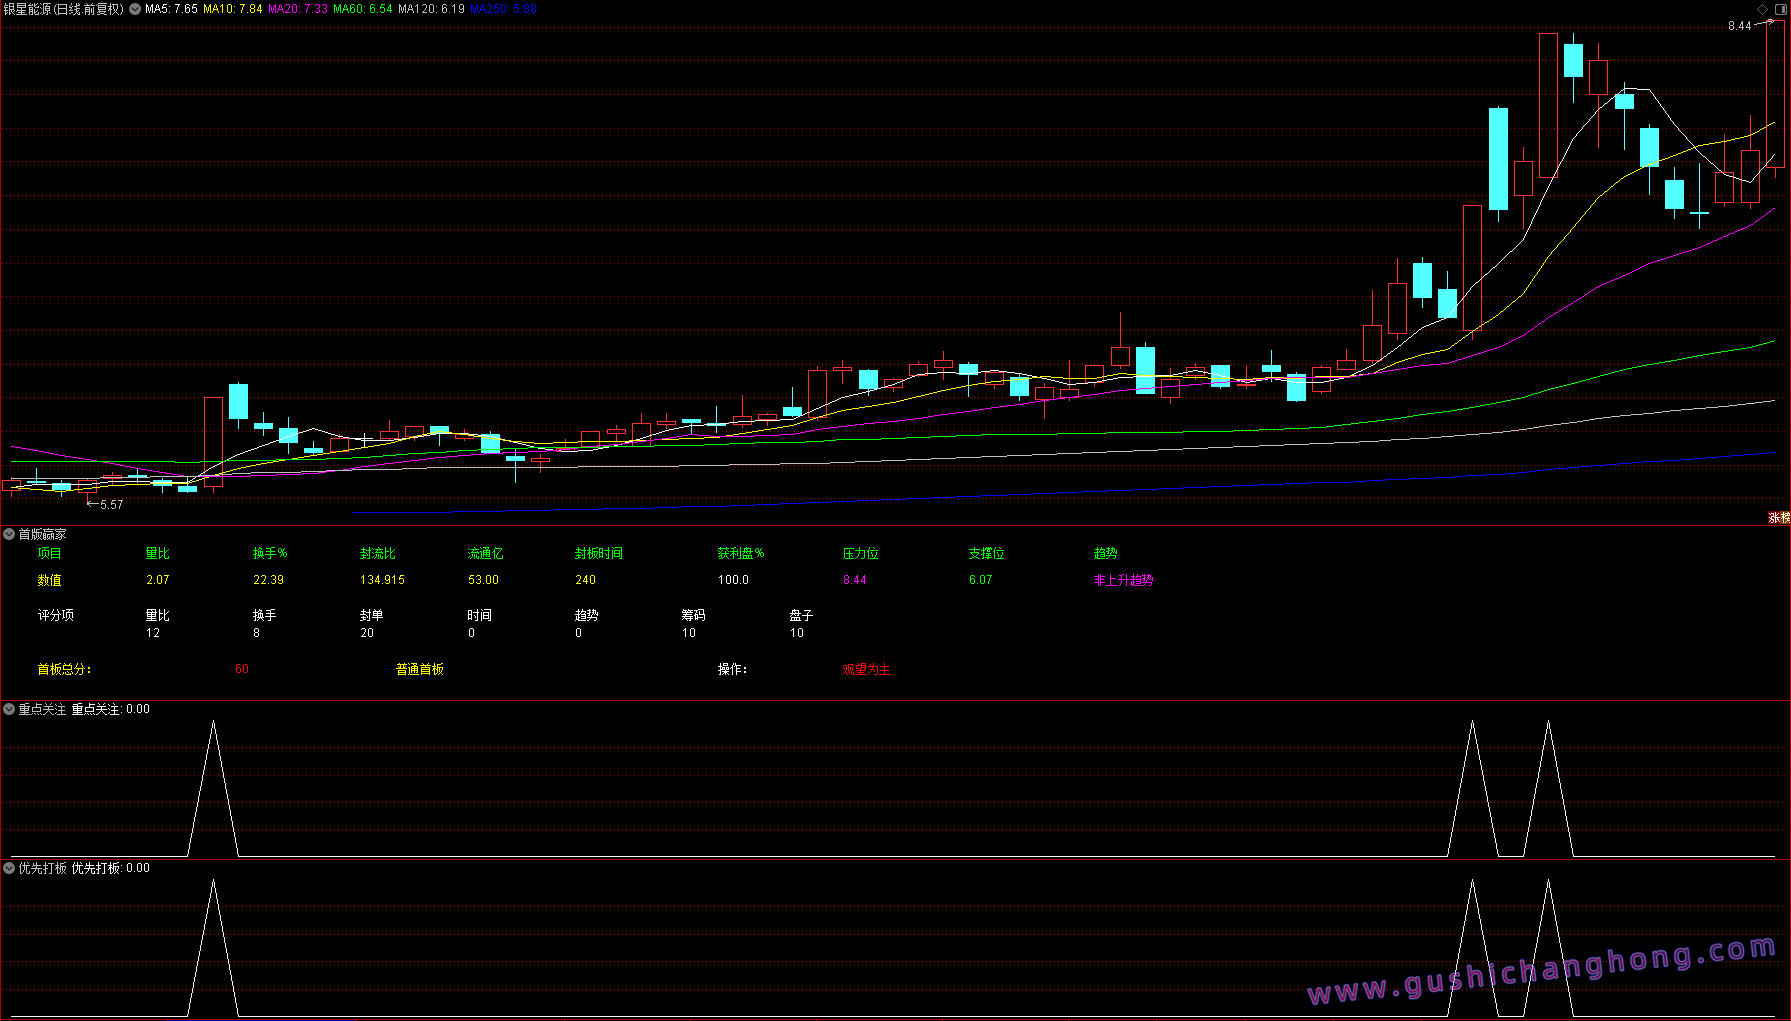Click the 5.57 low price marker
The image size is (1791, 1021).
[x=111, y=505]
